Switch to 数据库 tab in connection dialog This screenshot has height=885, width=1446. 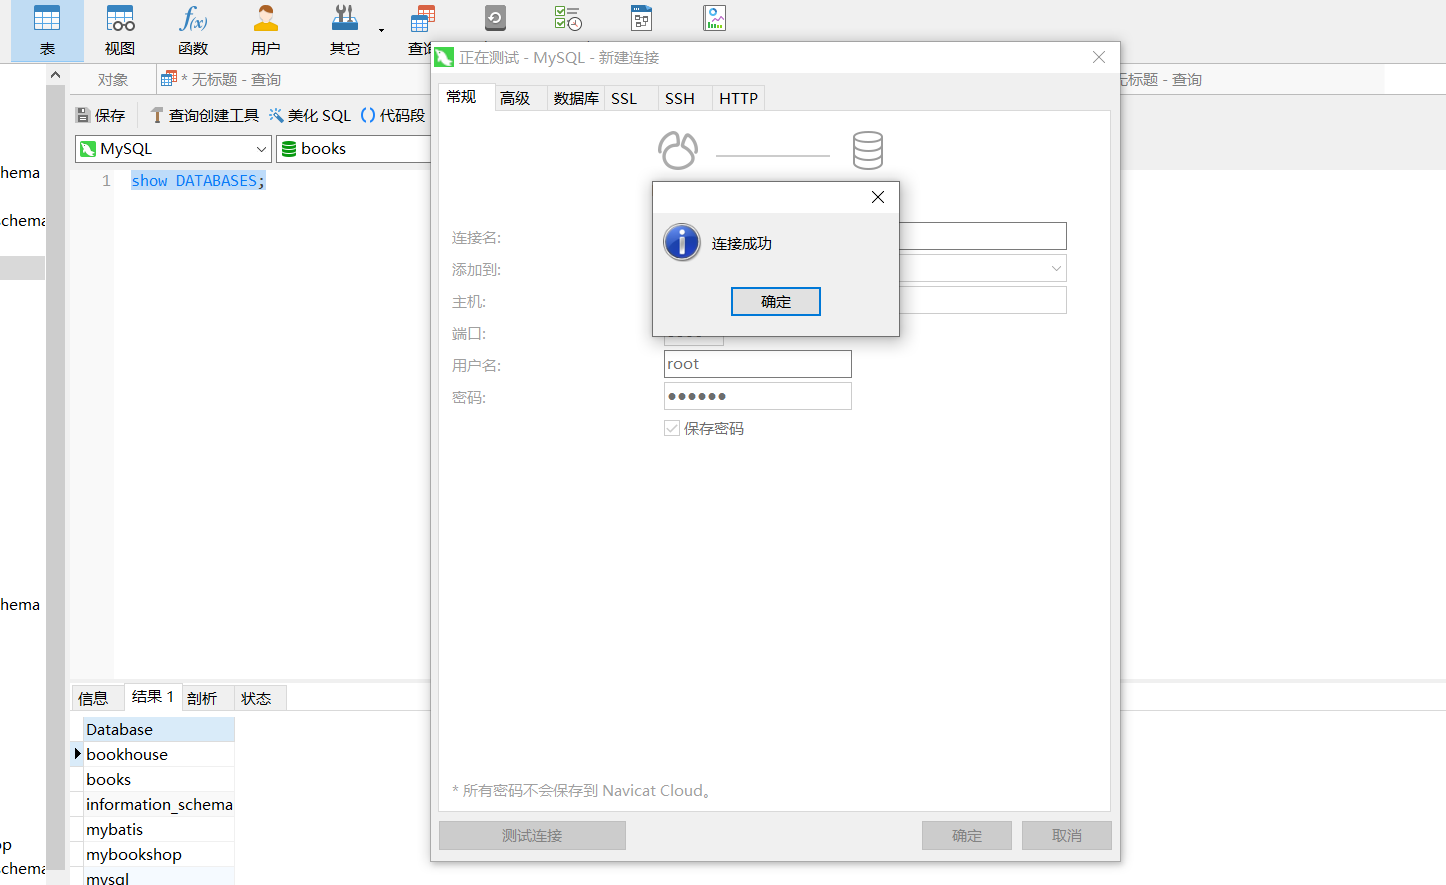coord(576,98)
